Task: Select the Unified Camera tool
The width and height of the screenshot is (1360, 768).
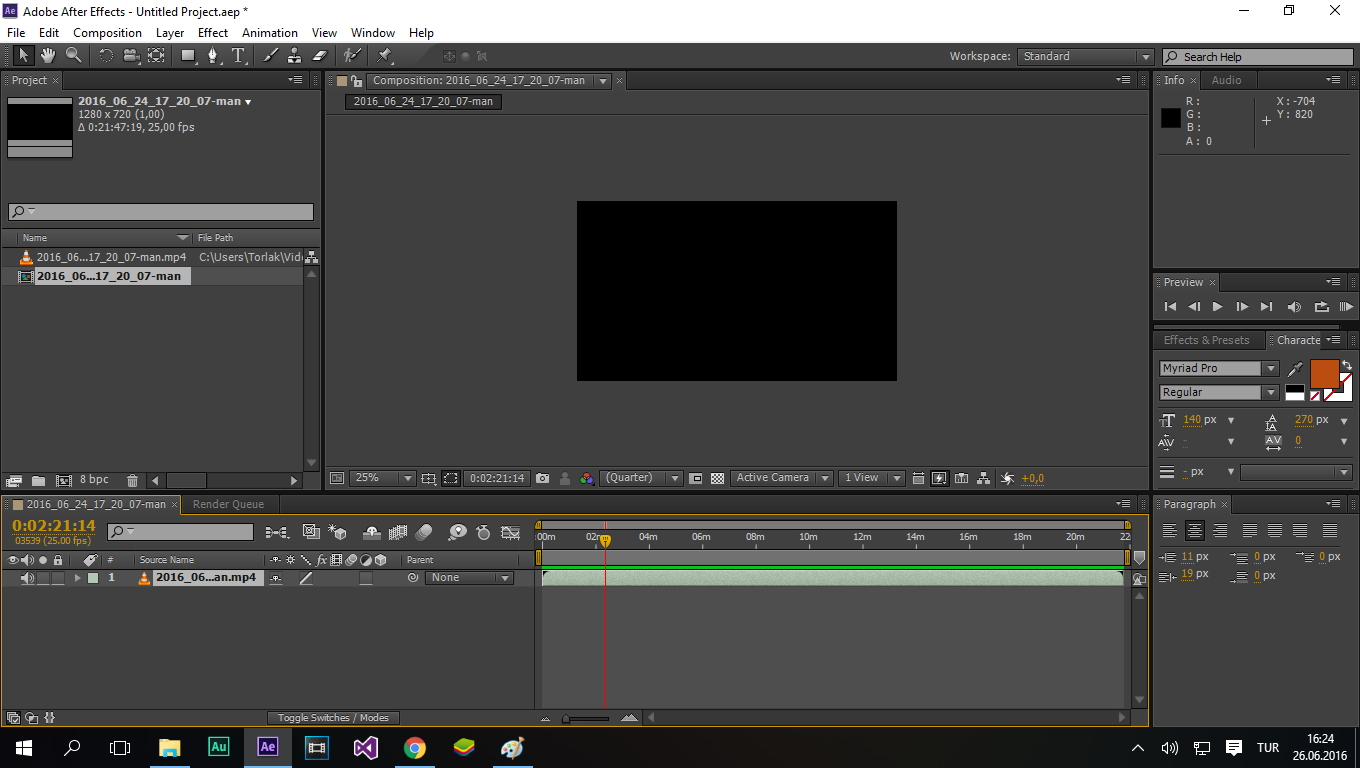Action: coord(131,56)
